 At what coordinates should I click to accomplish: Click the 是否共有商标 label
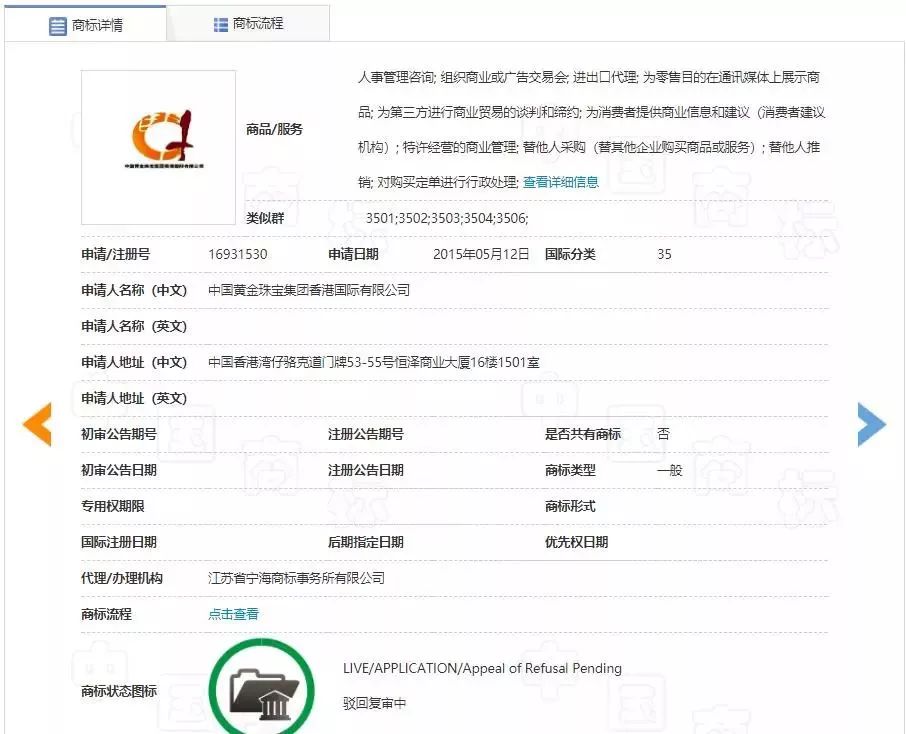582,434
